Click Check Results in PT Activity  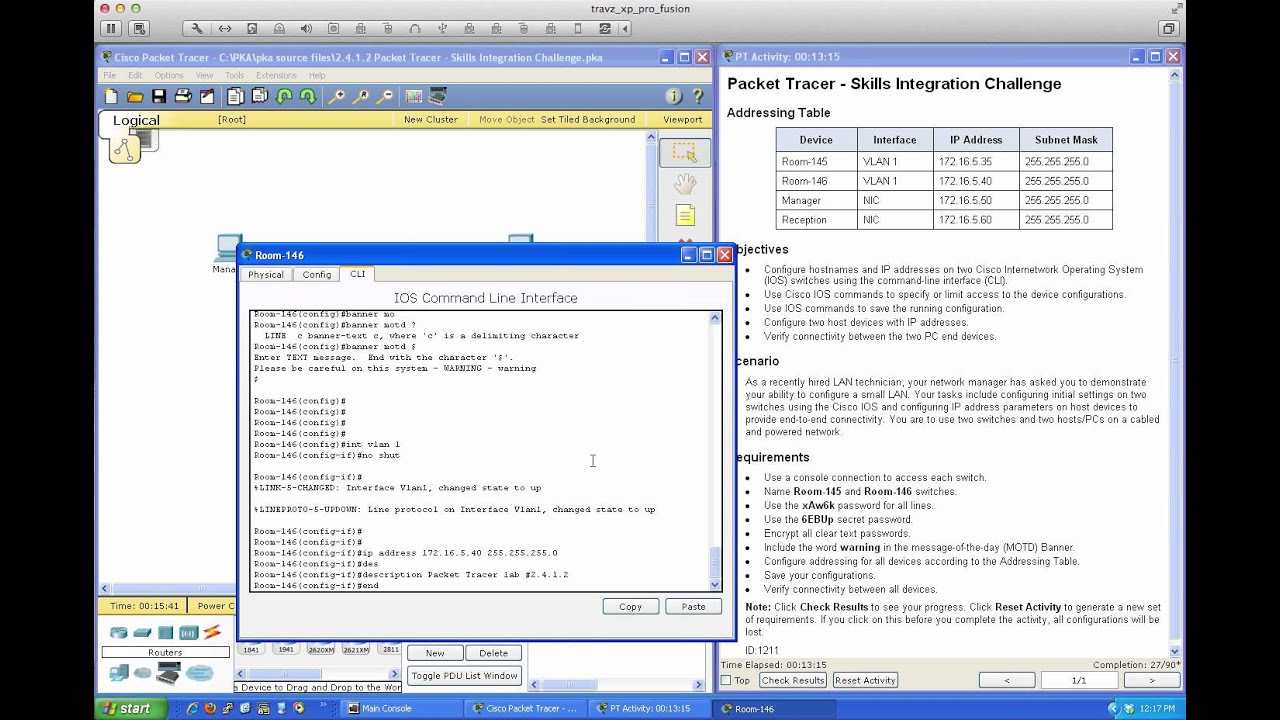click(793, 681)
